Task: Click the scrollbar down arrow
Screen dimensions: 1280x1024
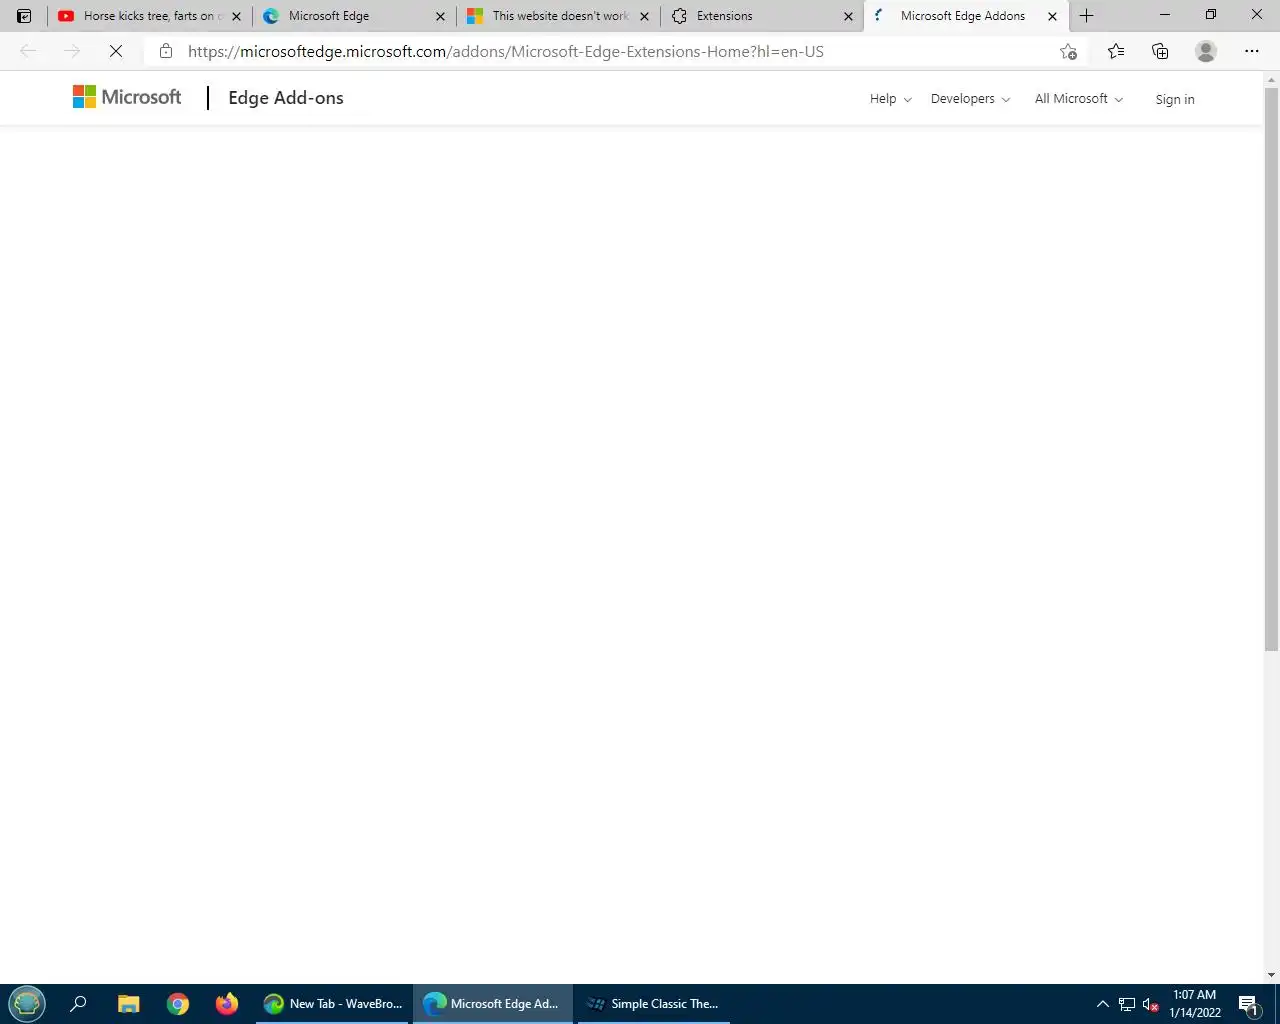Action: (x=1271, y=975)
